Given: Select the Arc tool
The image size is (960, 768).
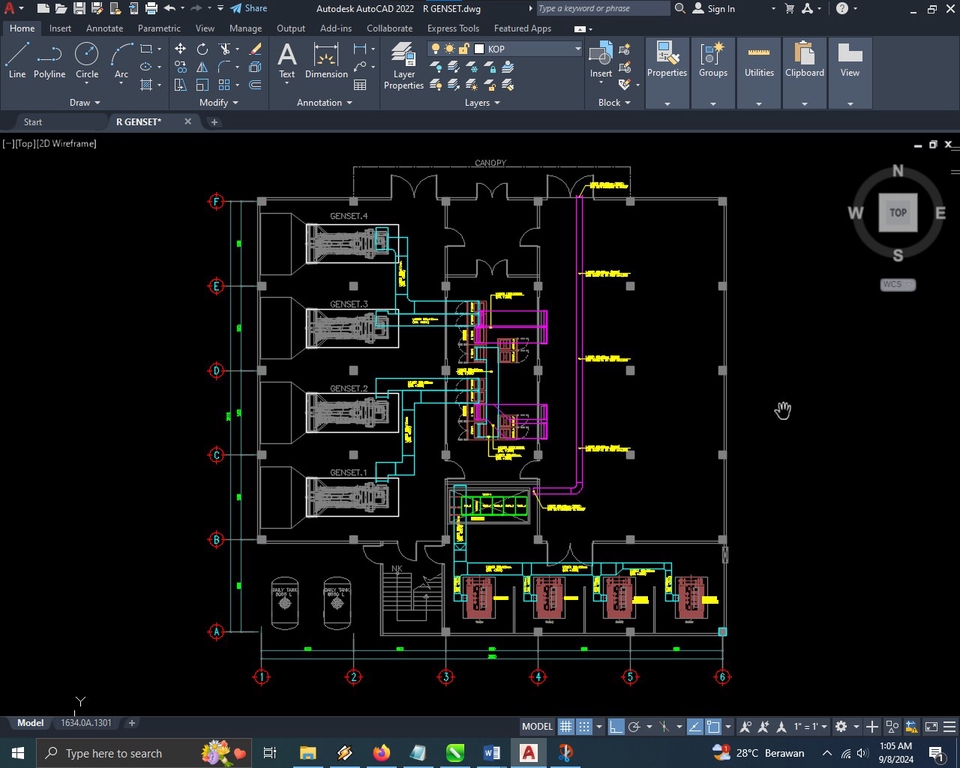Looking at the screenshot, I should 121,61.
